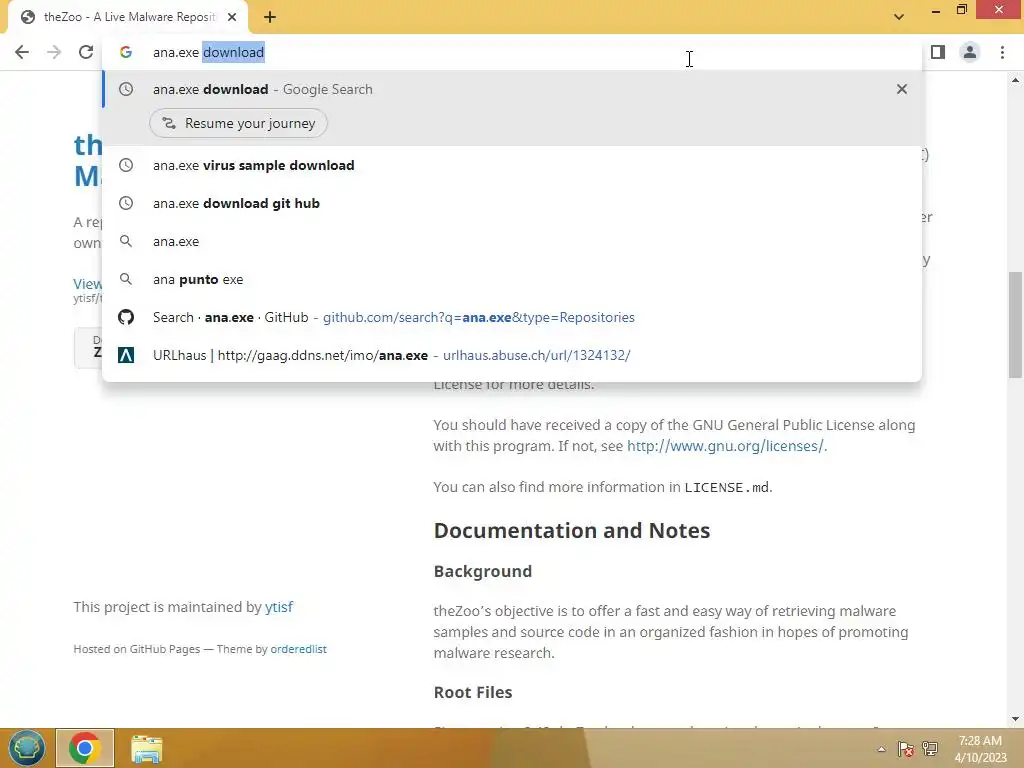Screen dimensions: 1024x768
Task: Click the page vertical scrollbar thumb
Action: [x=1015, y=325]
